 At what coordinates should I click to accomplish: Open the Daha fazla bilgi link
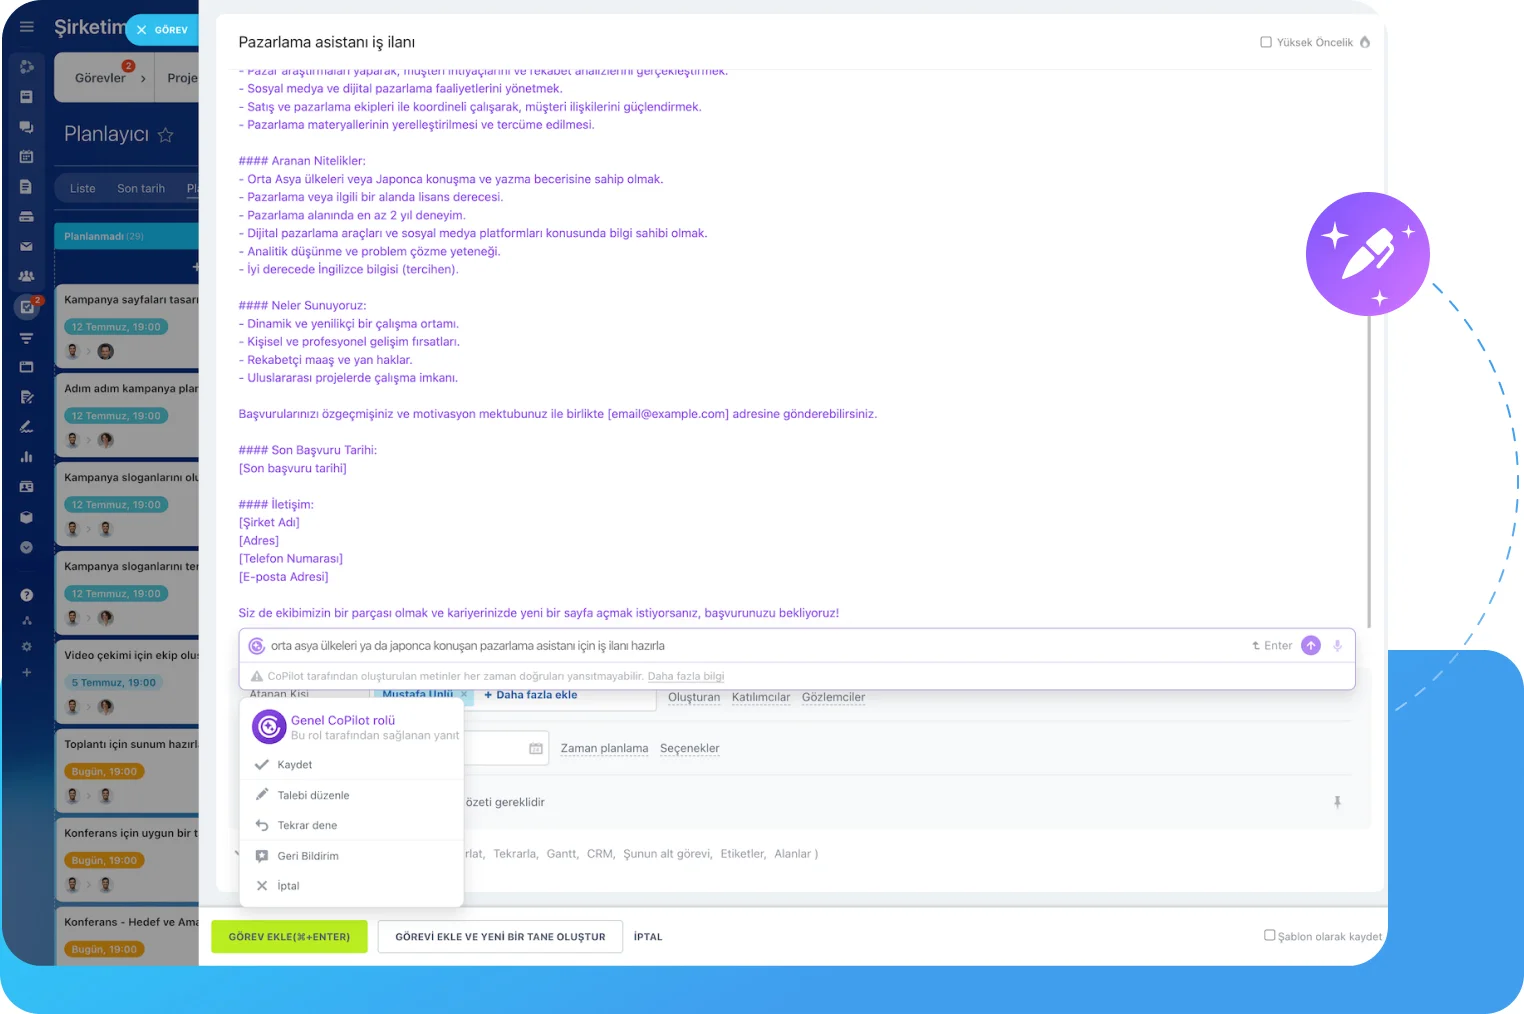click(686, 676)
